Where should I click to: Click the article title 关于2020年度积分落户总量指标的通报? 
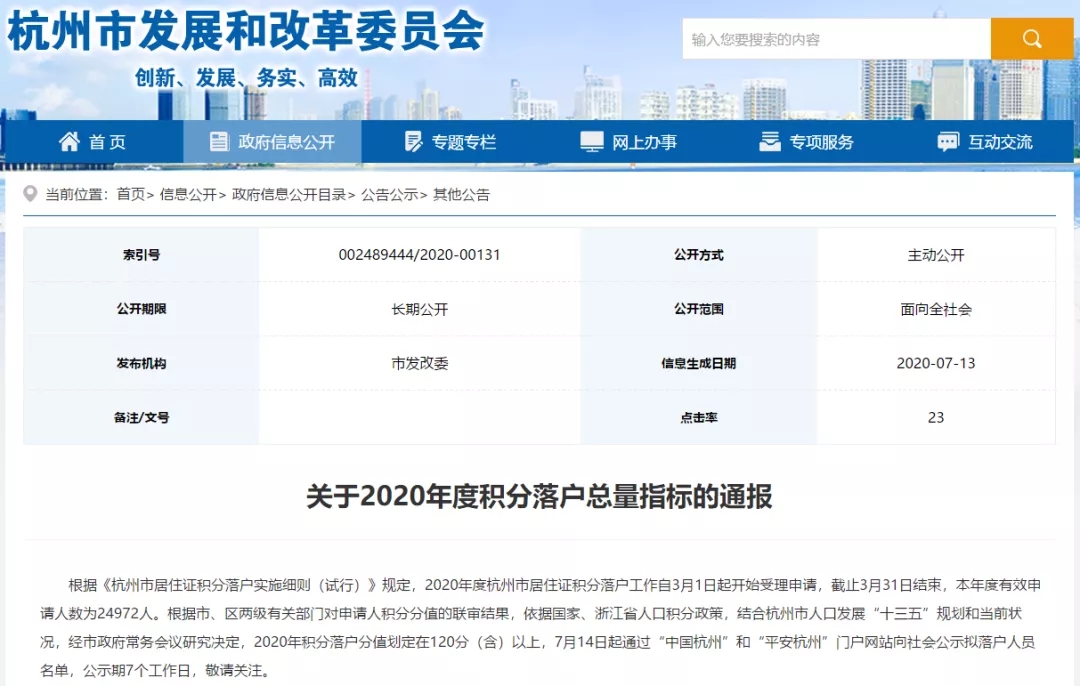(x=539, y=496)
